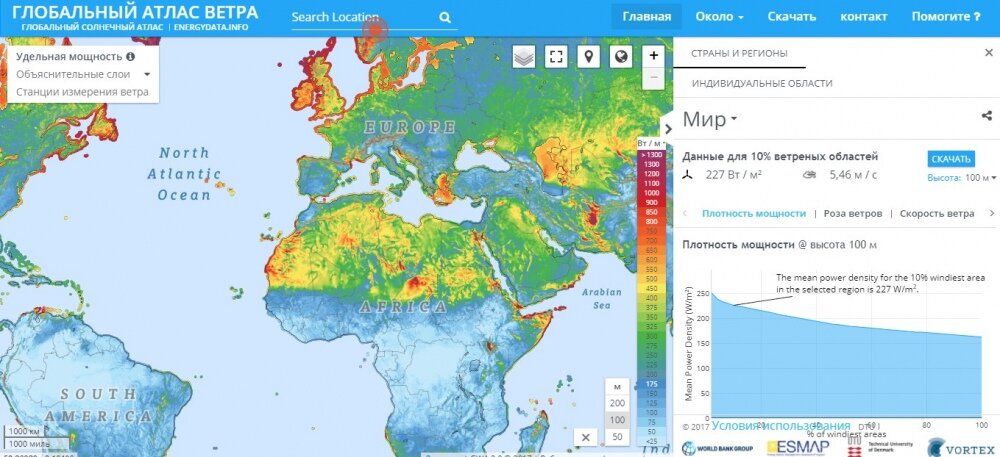Select the Удельная мощность layer
The width and height of the screenshot is (1000, 457).
[69, 56]
